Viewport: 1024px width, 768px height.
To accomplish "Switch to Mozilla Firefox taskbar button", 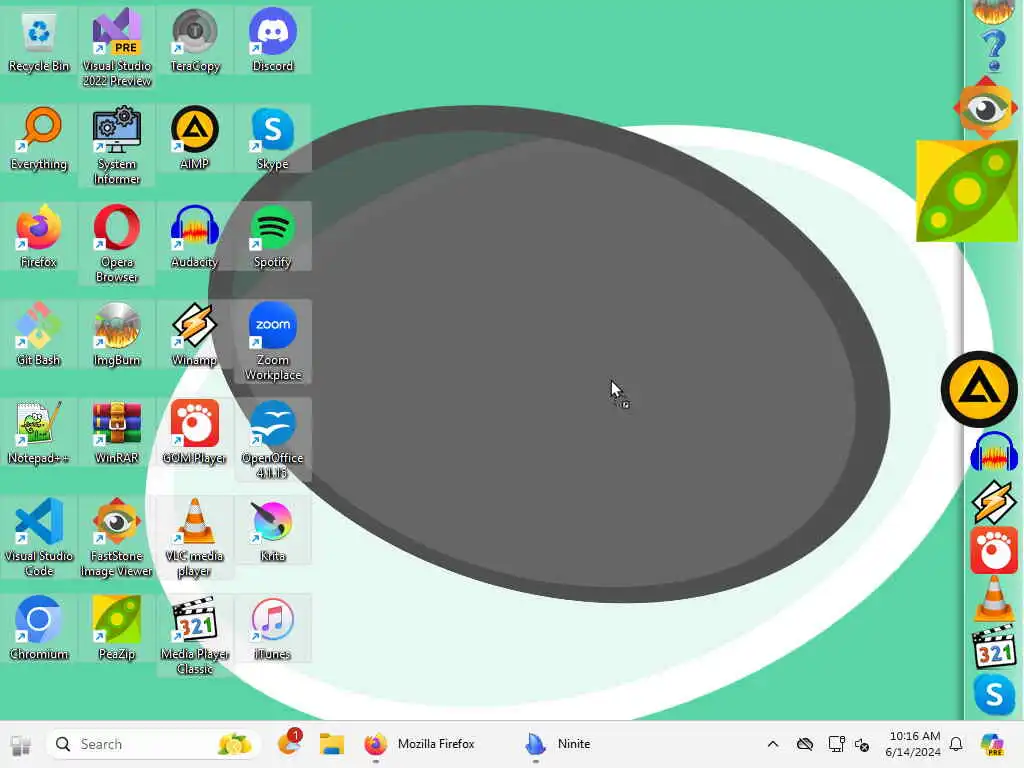I will [421, 744].
